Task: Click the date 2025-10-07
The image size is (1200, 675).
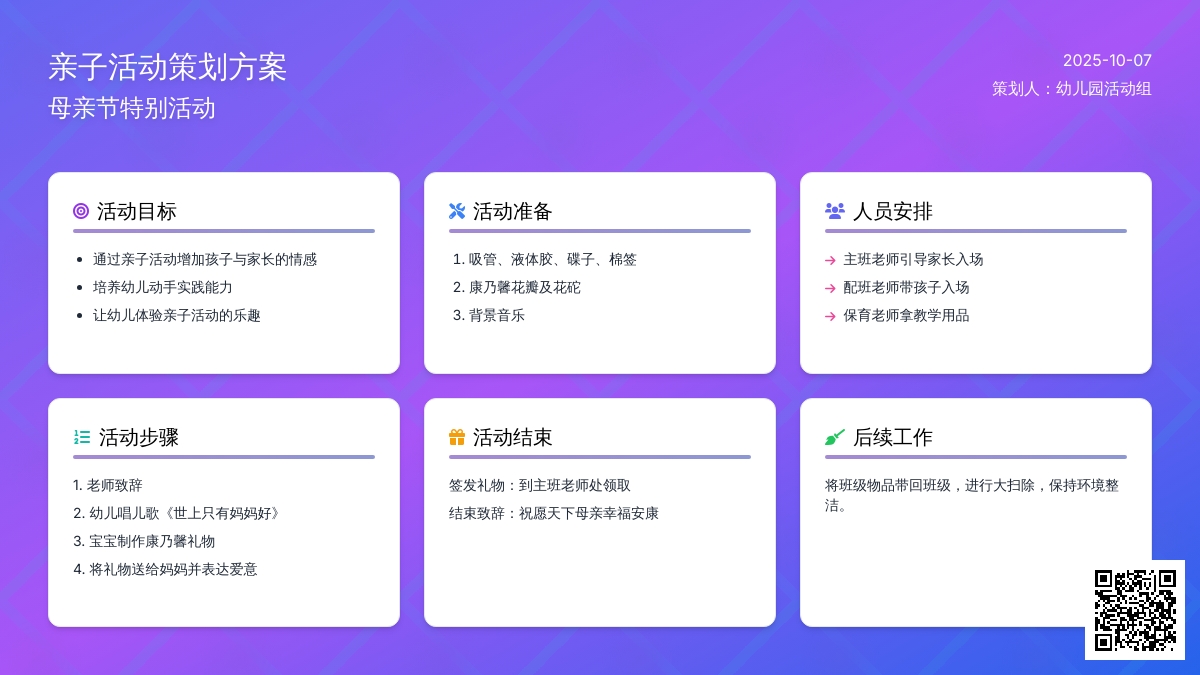Action: [x=1107, y=60]
